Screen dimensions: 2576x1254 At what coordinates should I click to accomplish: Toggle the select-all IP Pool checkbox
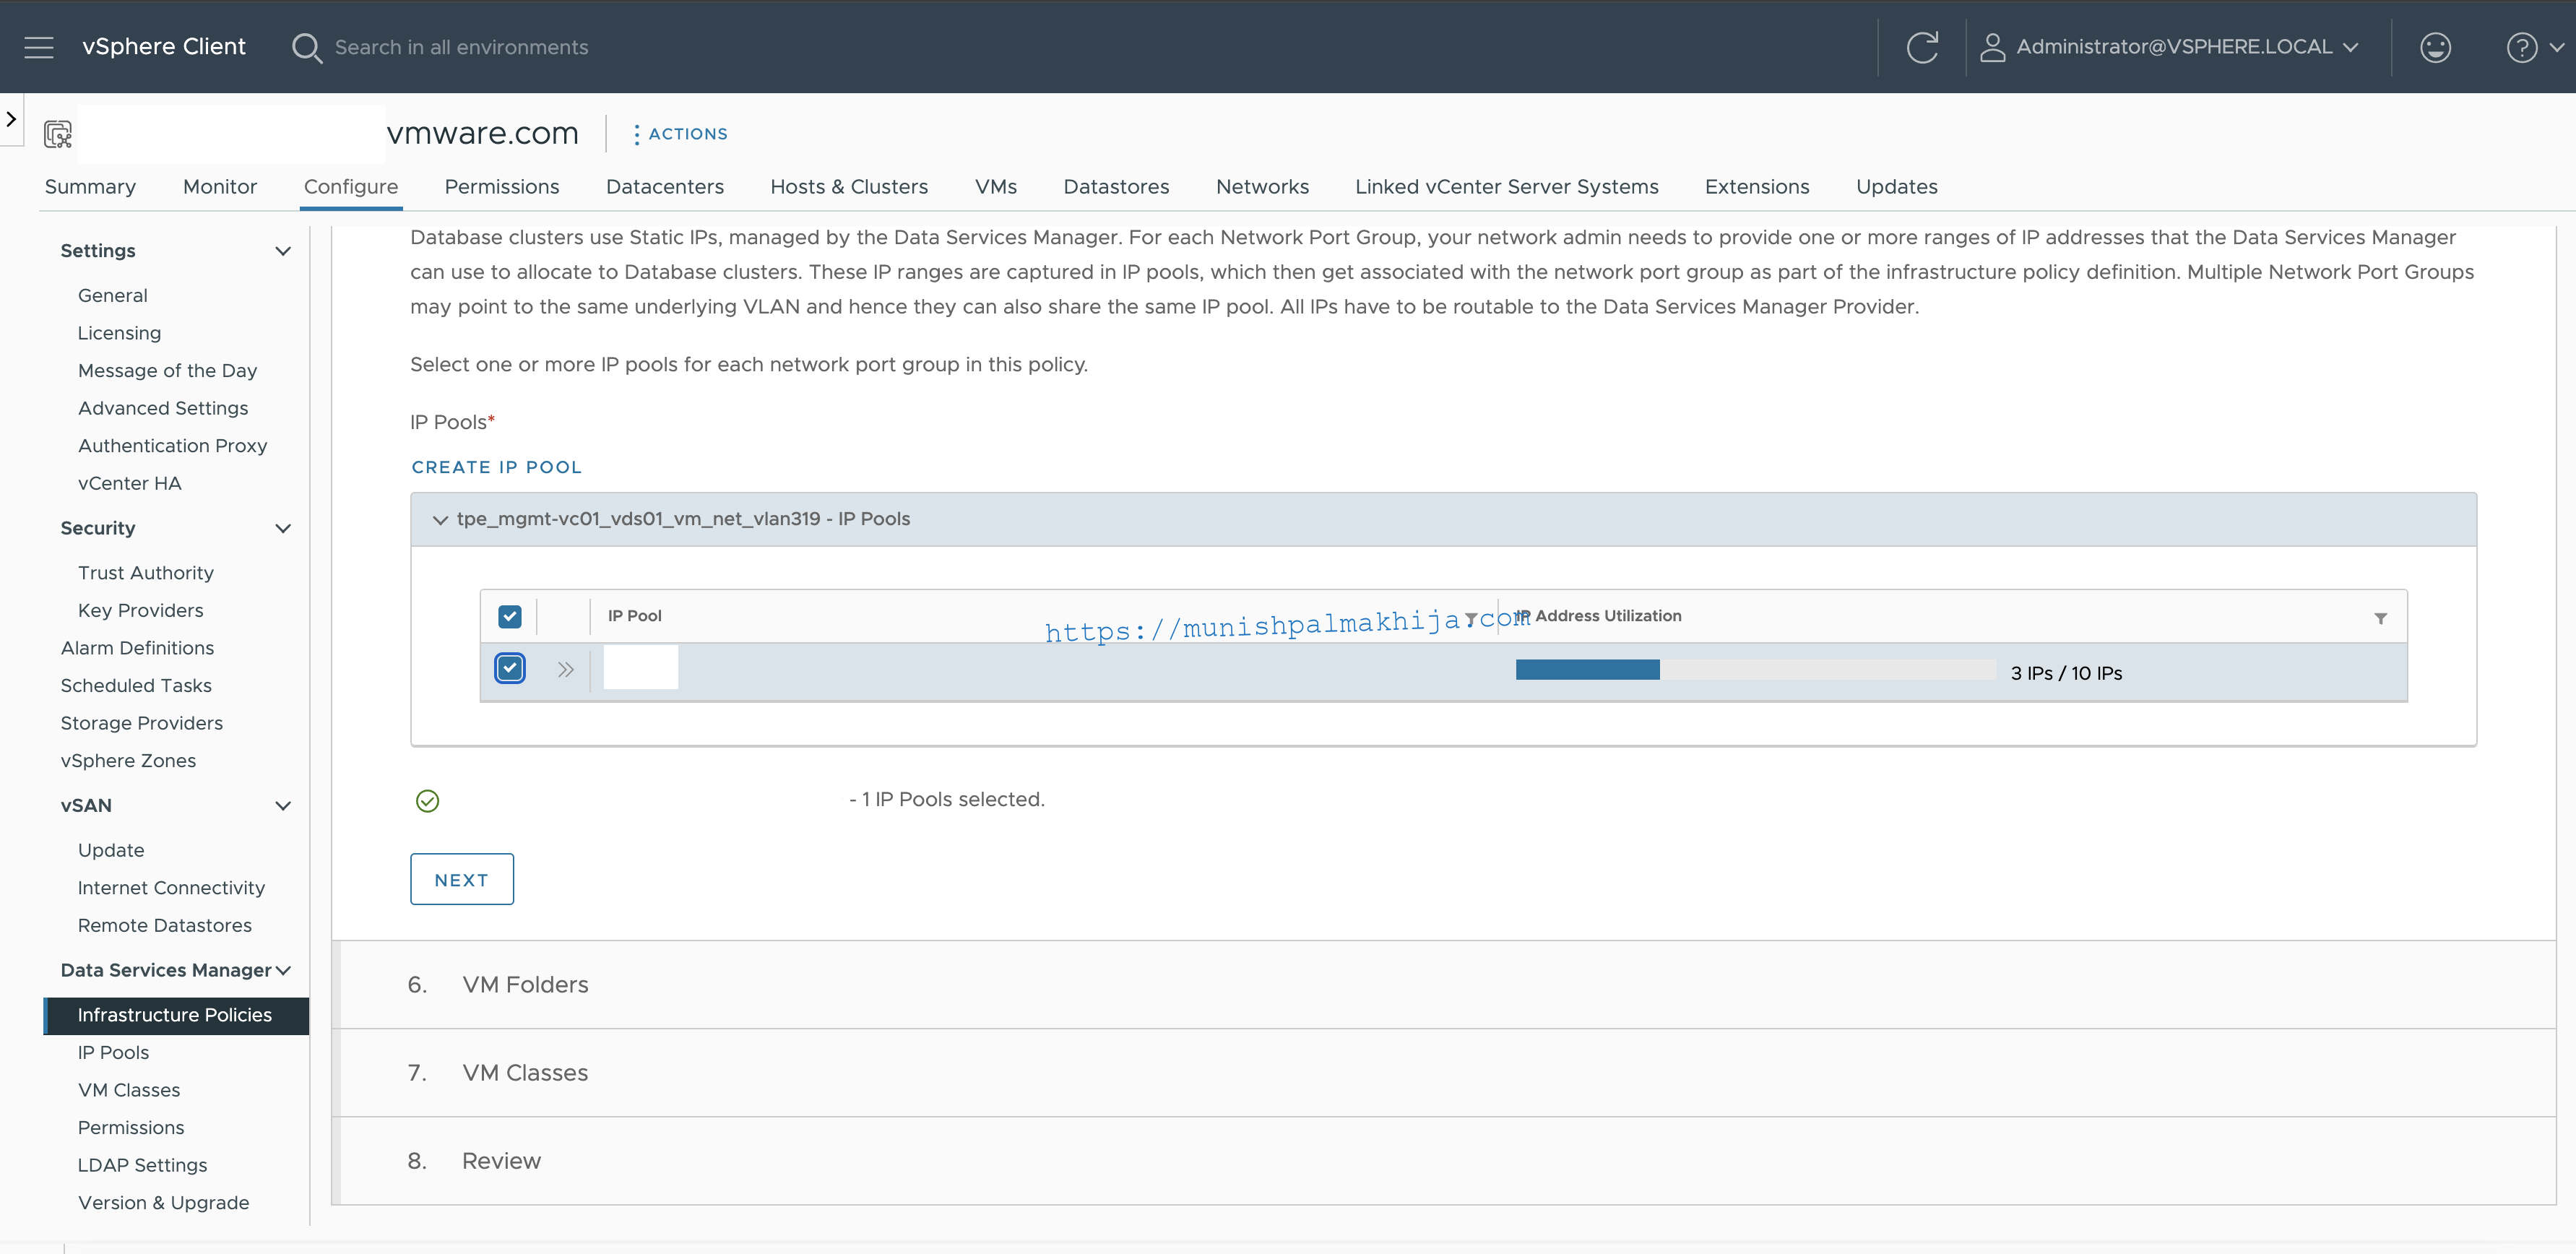click(x=510, y=616)
